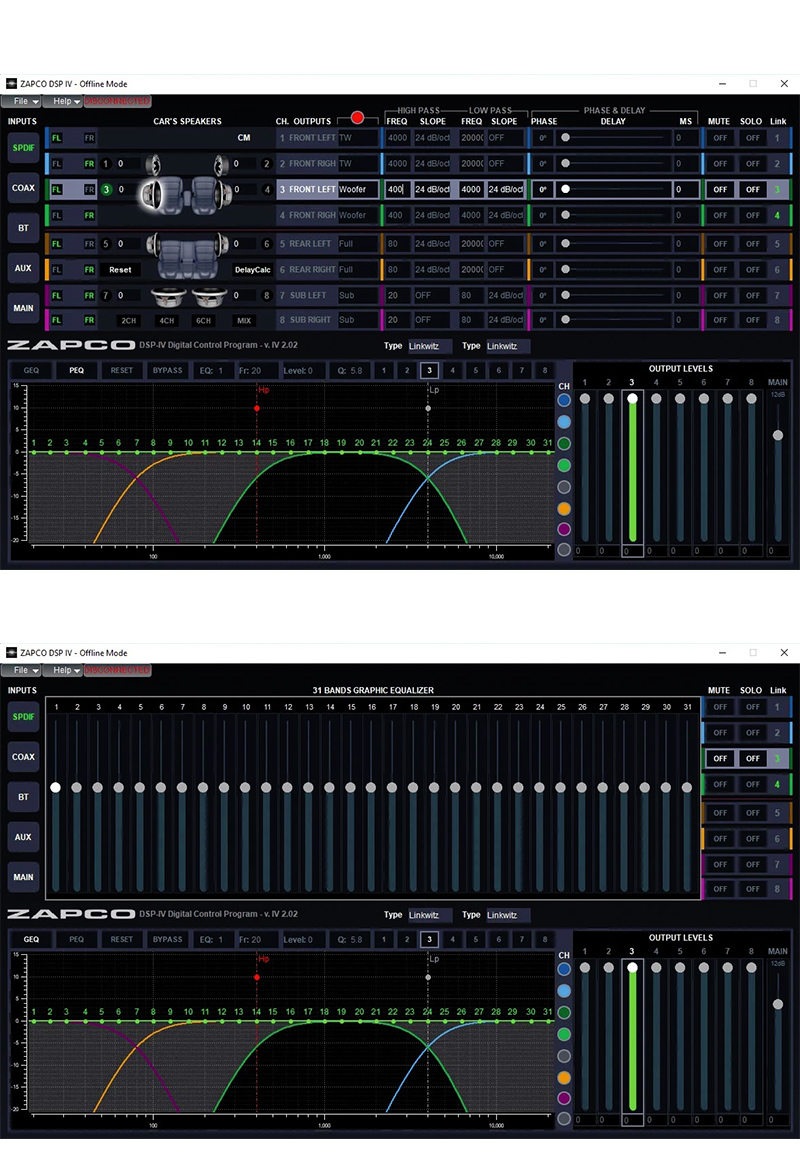The width and height of the screenshot is (800, 1155).
Task: Open Sub type dropdown for SUB LEFT channel
Action: tap(357, 295)
